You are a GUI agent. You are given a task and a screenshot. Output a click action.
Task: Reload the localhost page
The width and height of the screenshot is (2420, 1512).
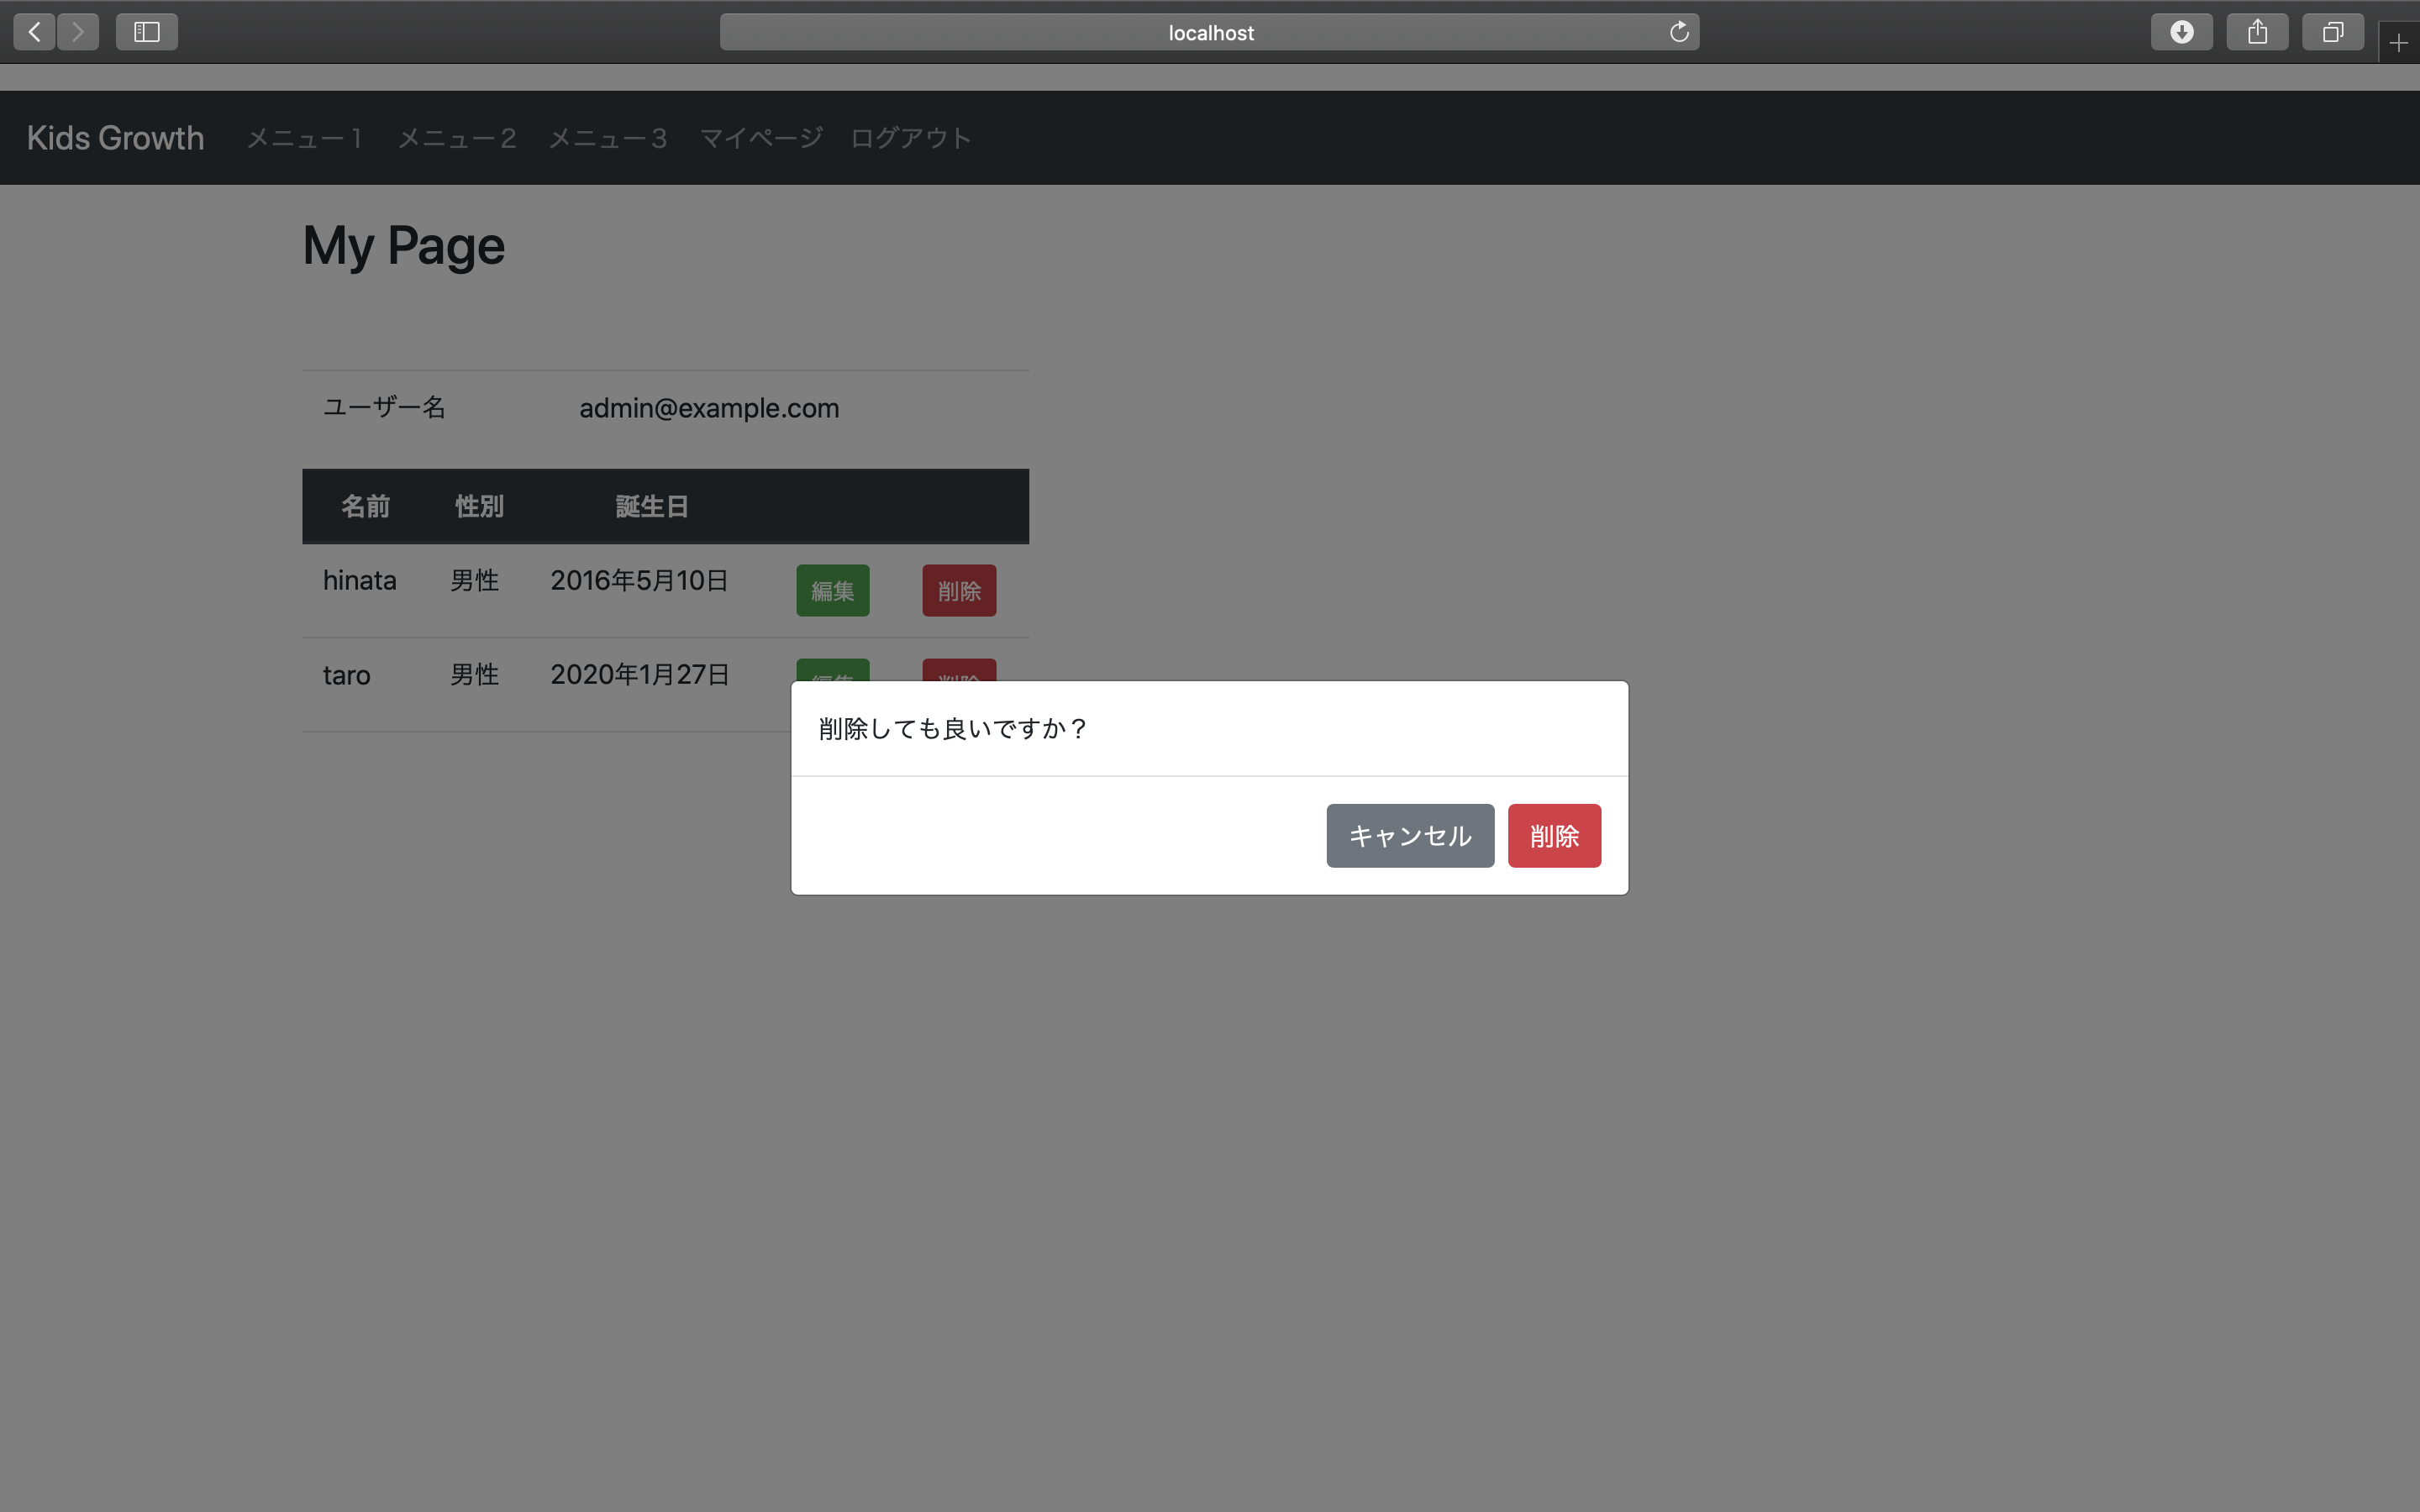click(x=1678, y=31)
